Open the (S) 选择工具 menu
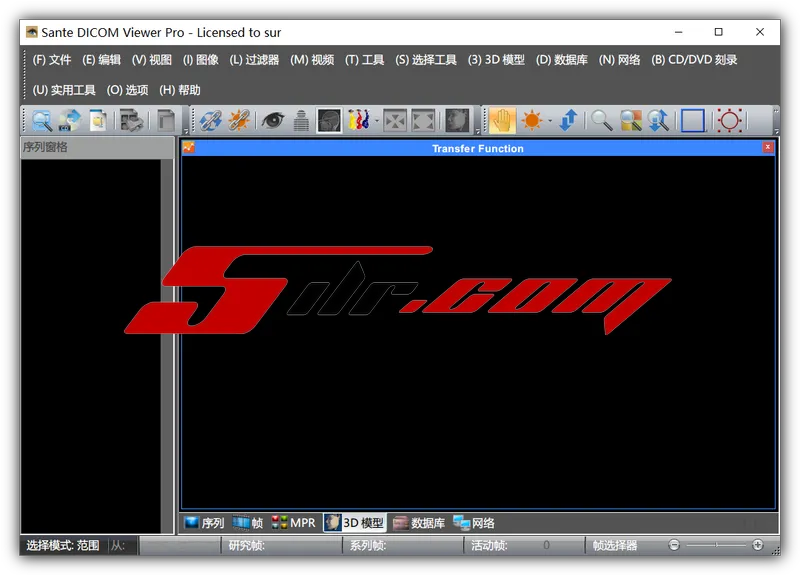Screen dimensions: 800x575 tap(426, 60)
